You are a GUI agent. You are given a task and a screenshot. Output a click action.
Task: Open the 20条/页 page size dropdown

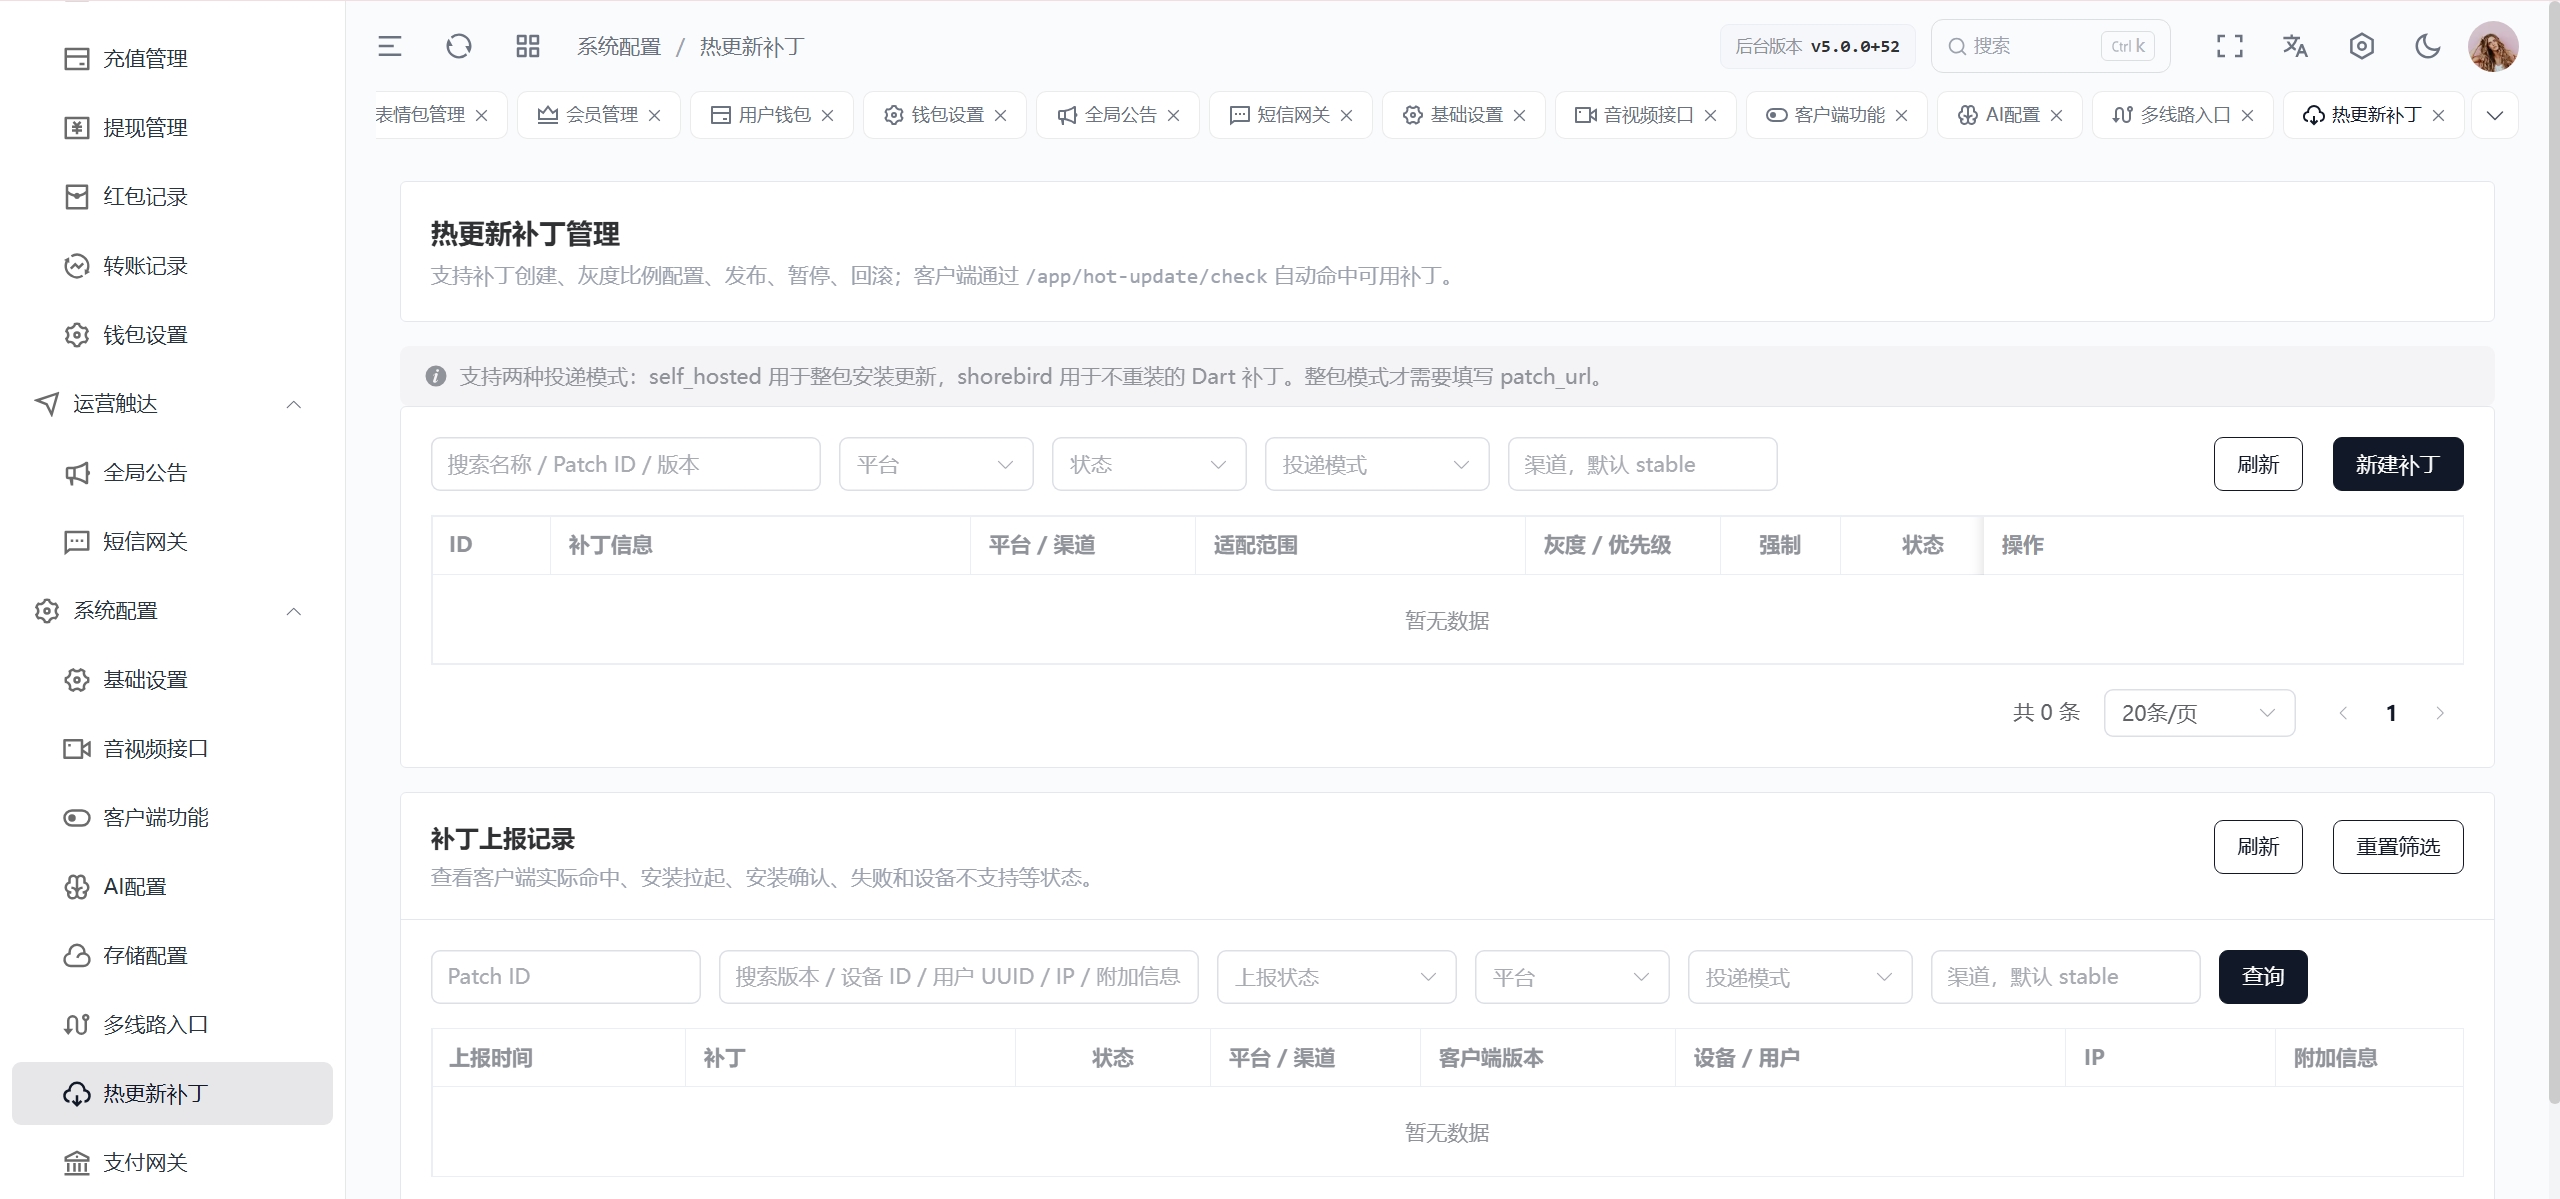tap(2199, 713)
